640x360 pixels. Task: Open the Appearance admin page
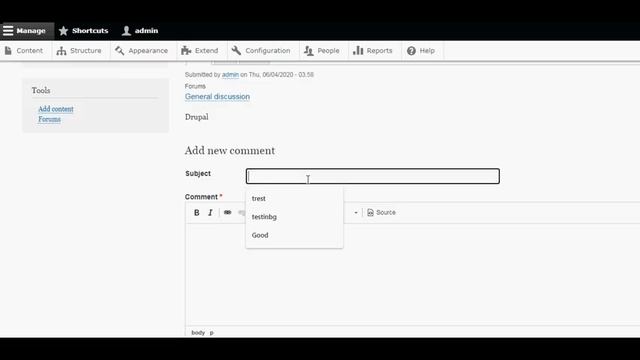(142, 51)
